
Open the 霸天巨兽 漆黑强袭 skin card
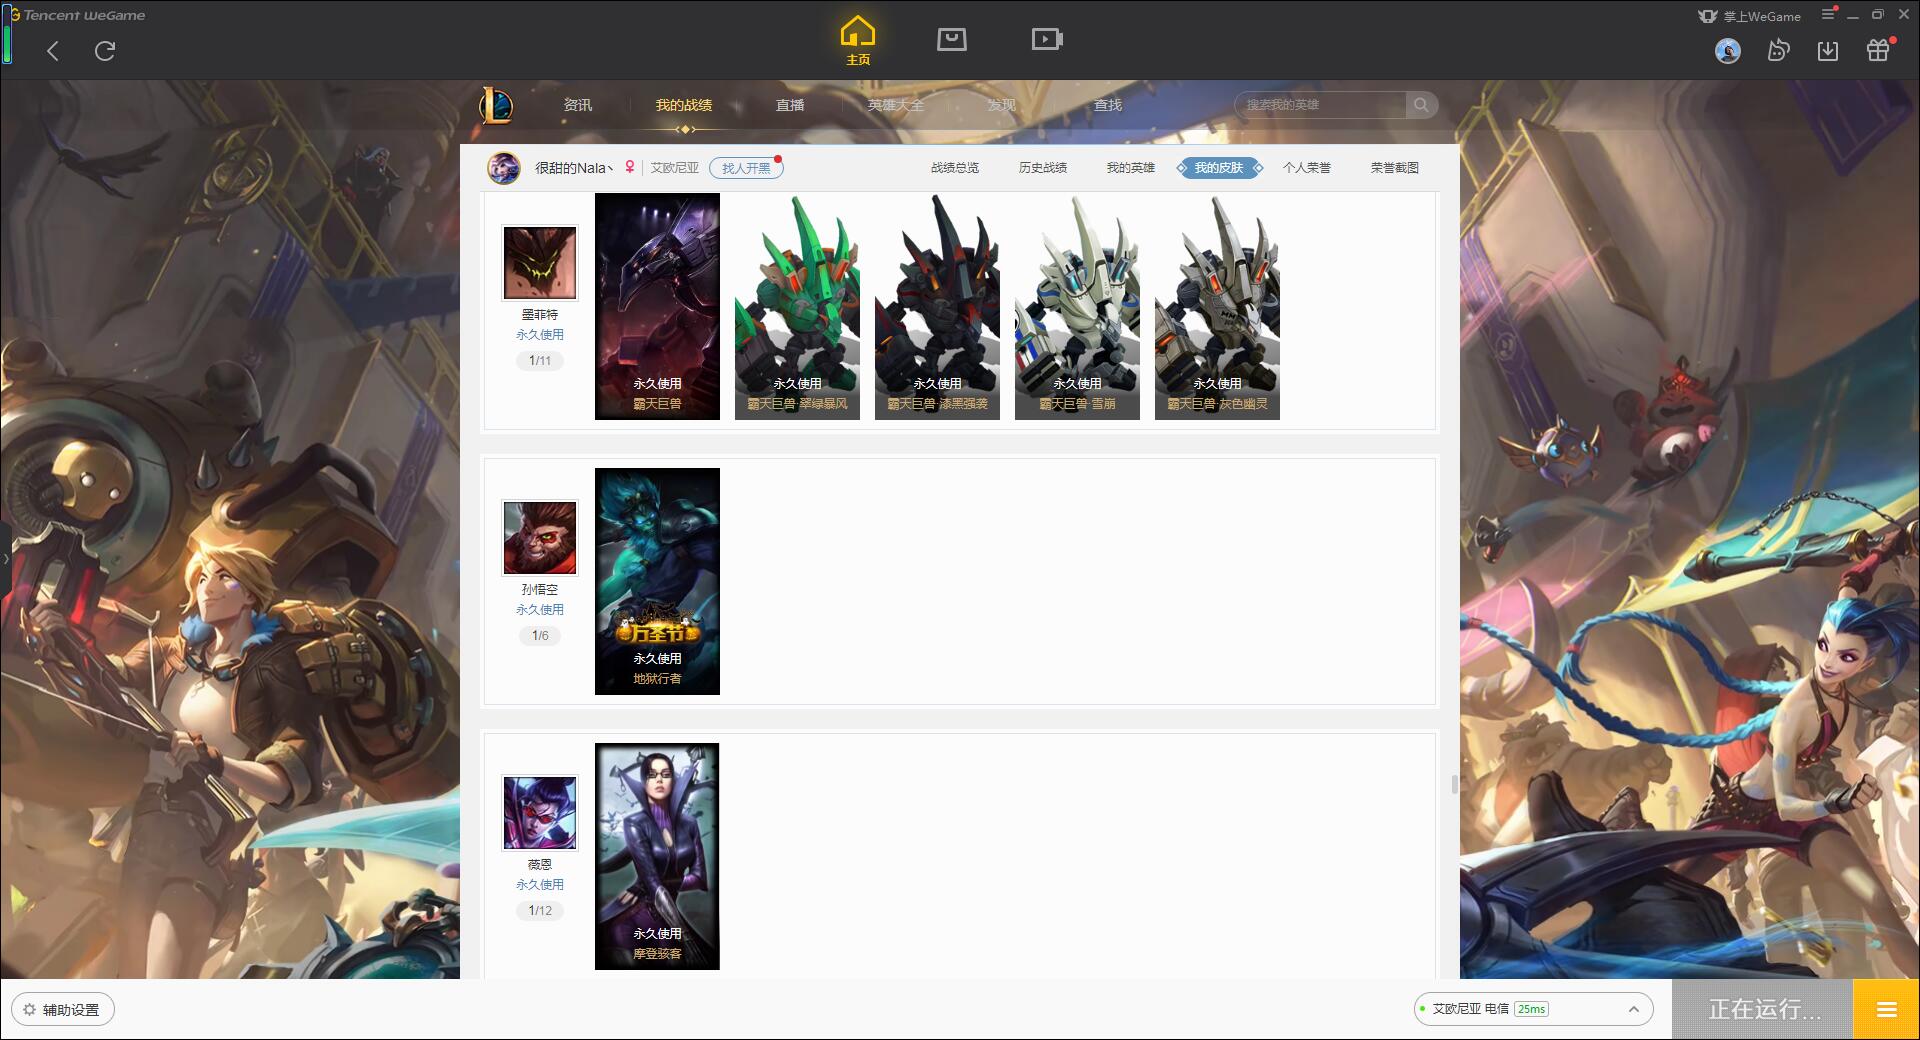pyautogui.click(x=937, y=306)
